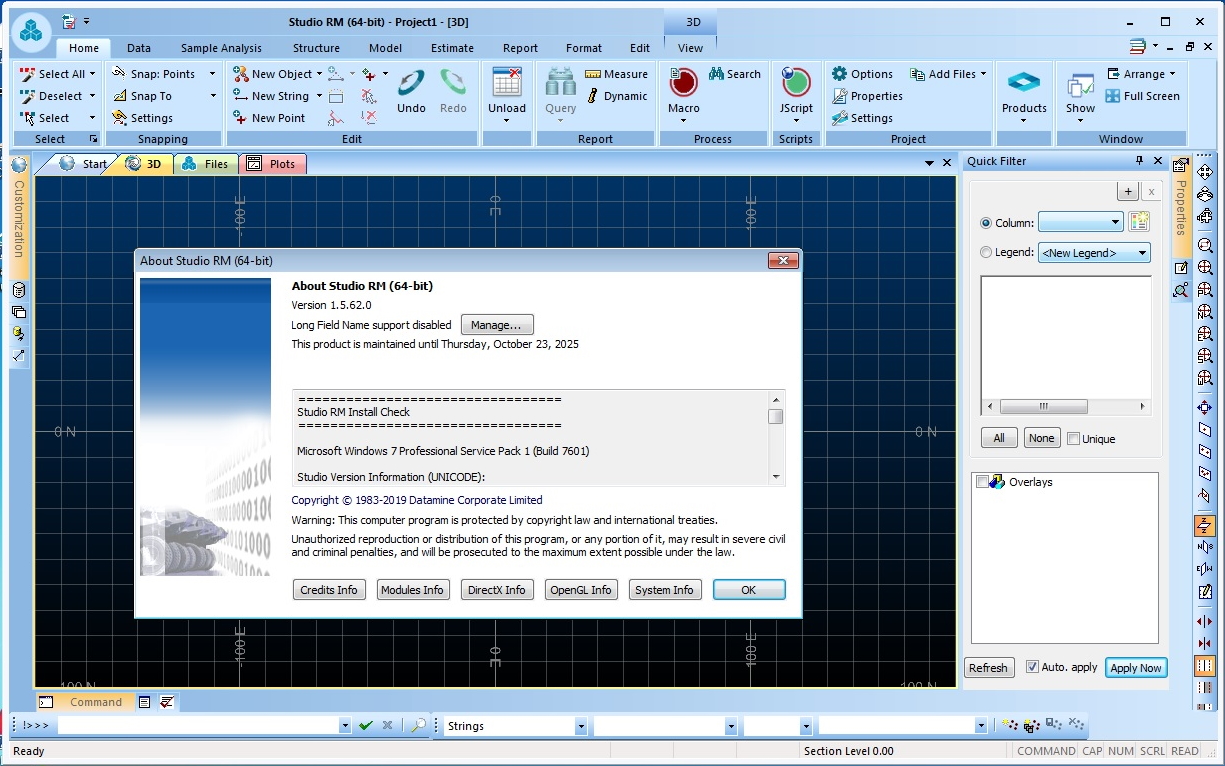The width and height of the screenshot is (1225, 766).
Task: Expand the Select group dialog launcher
Action: (x=95, y=139)
